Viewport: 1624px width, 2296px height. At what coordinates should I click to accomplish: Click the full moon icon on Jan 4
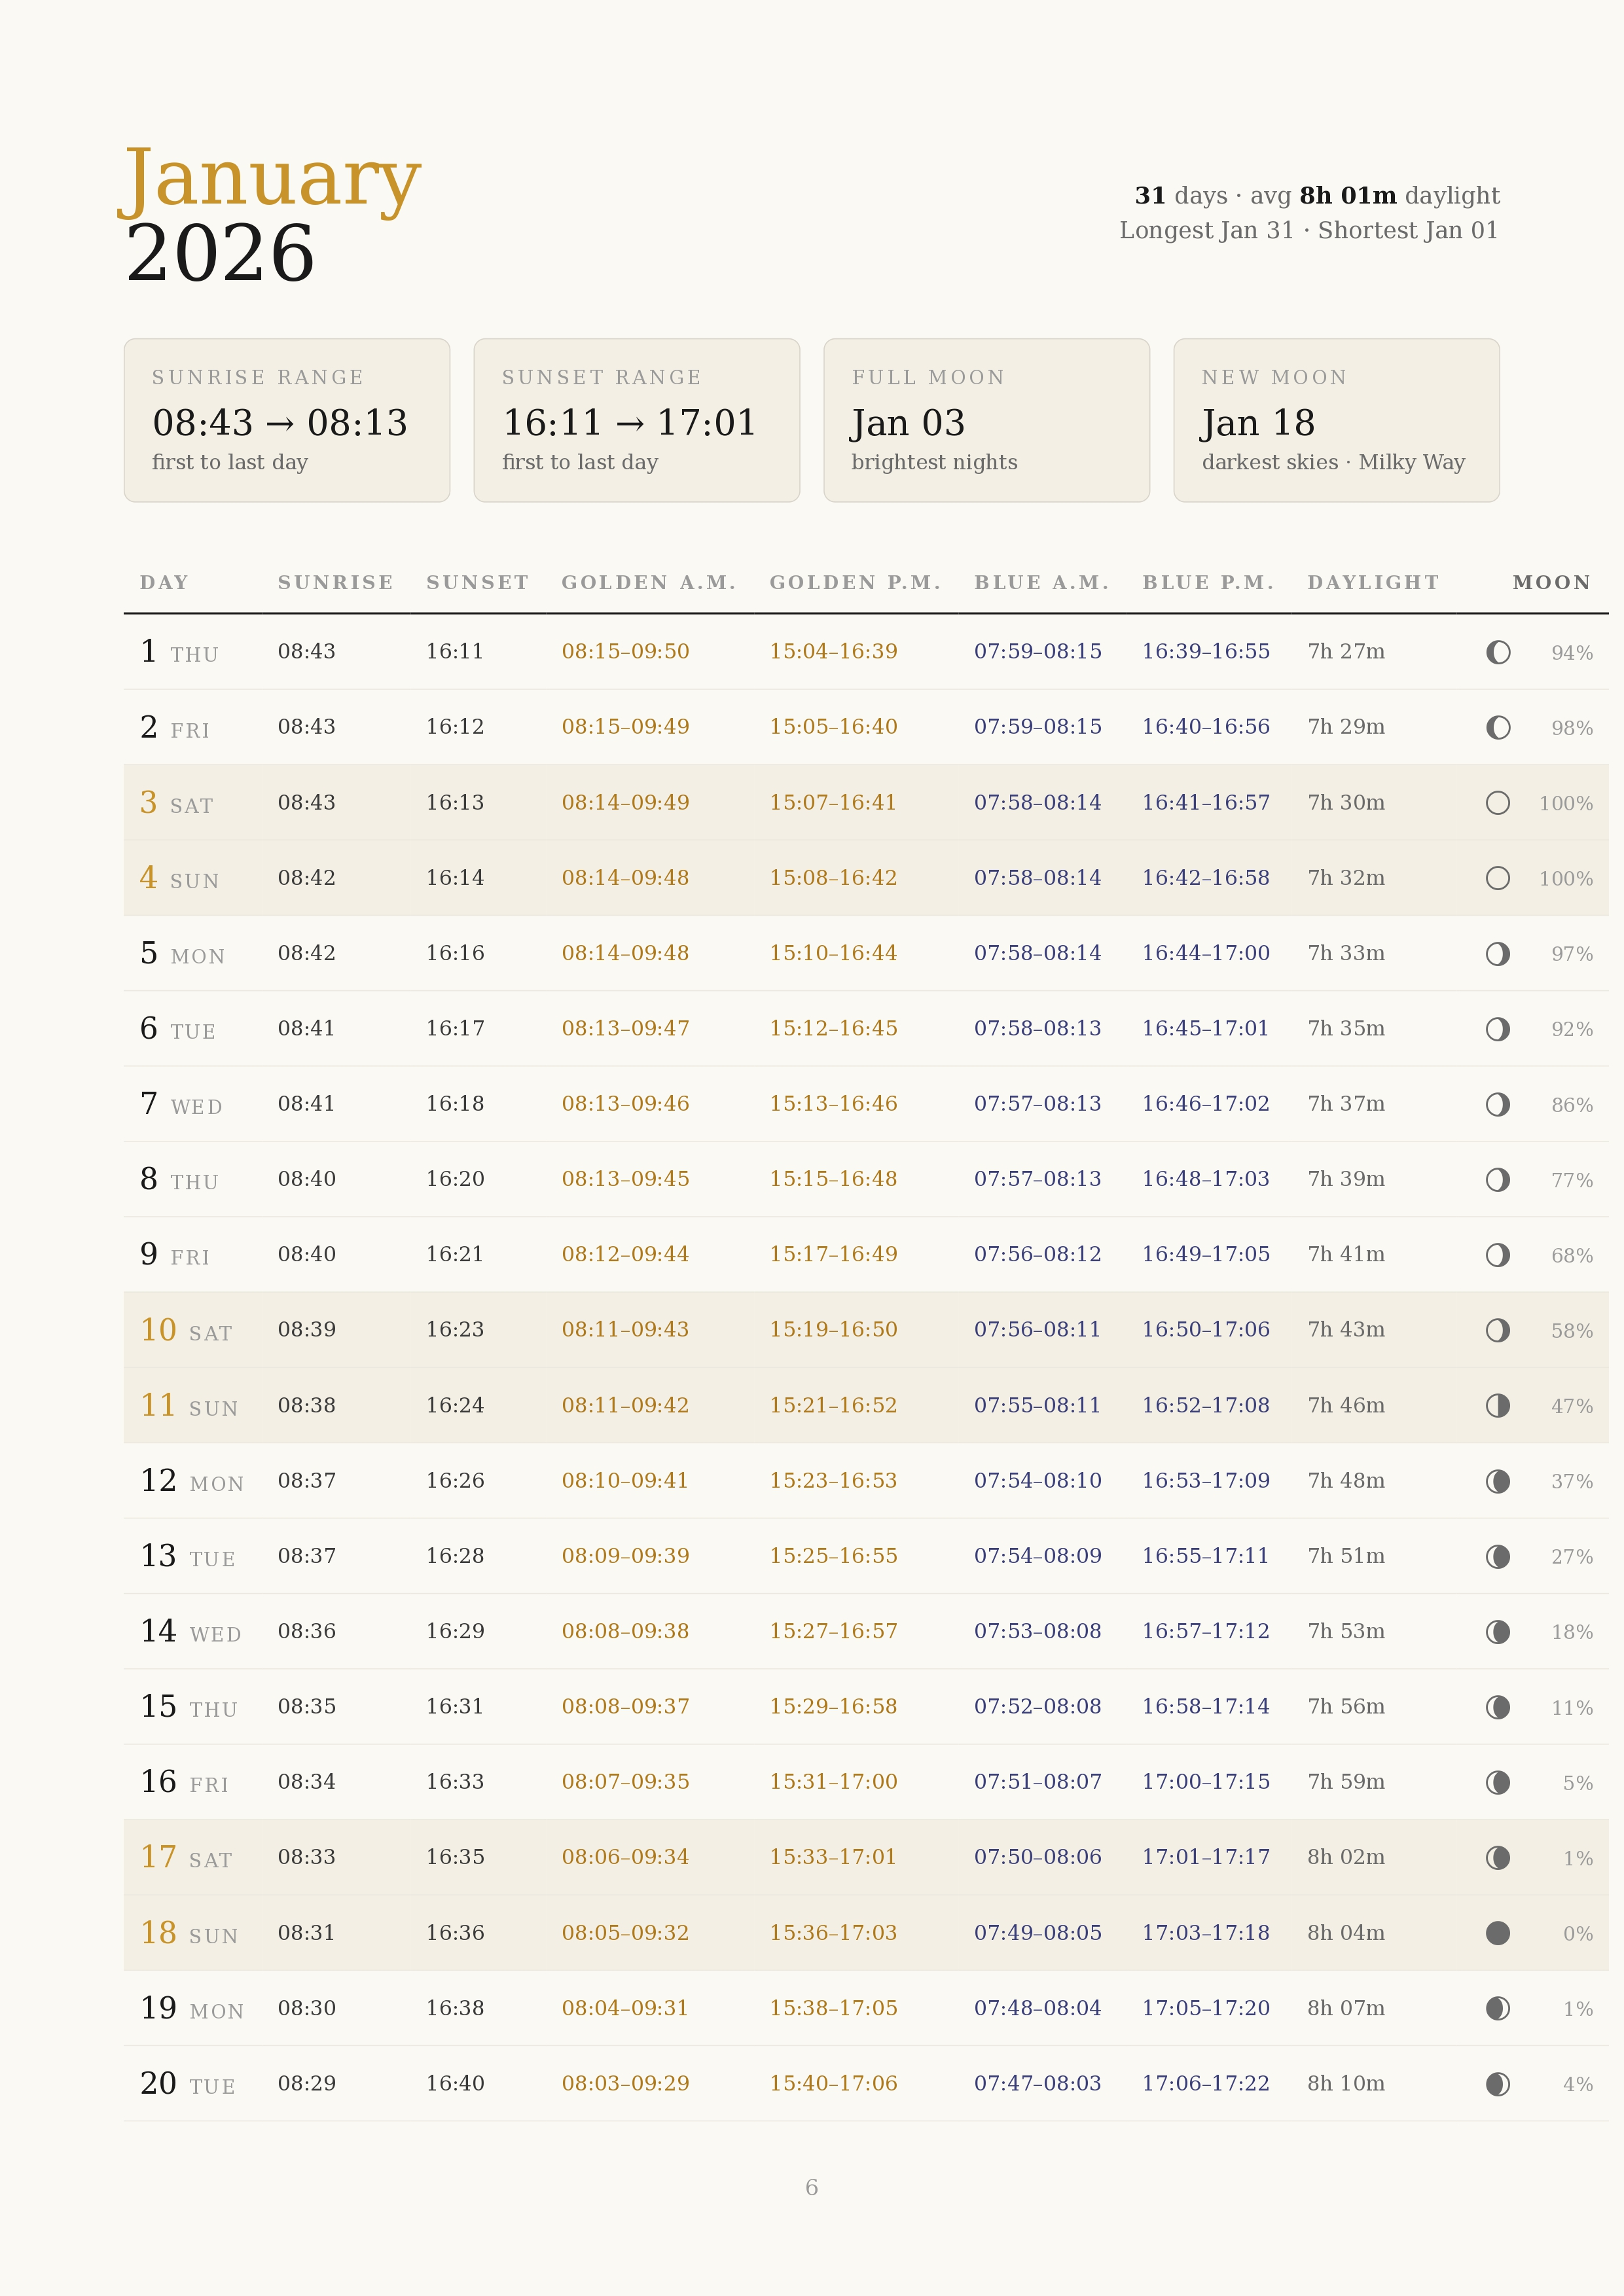pos(1497,878)
